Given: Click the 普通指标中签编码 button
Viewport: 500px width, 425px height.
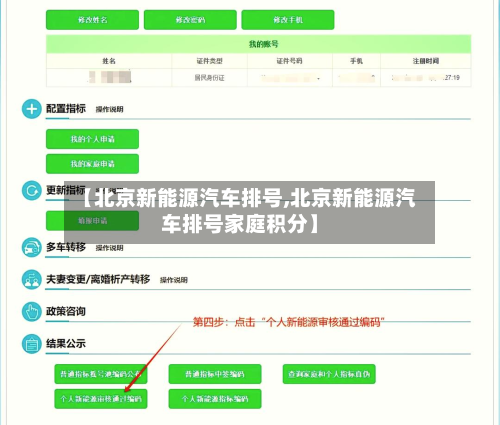Looking at the screenshot, I should coord(215,374).
